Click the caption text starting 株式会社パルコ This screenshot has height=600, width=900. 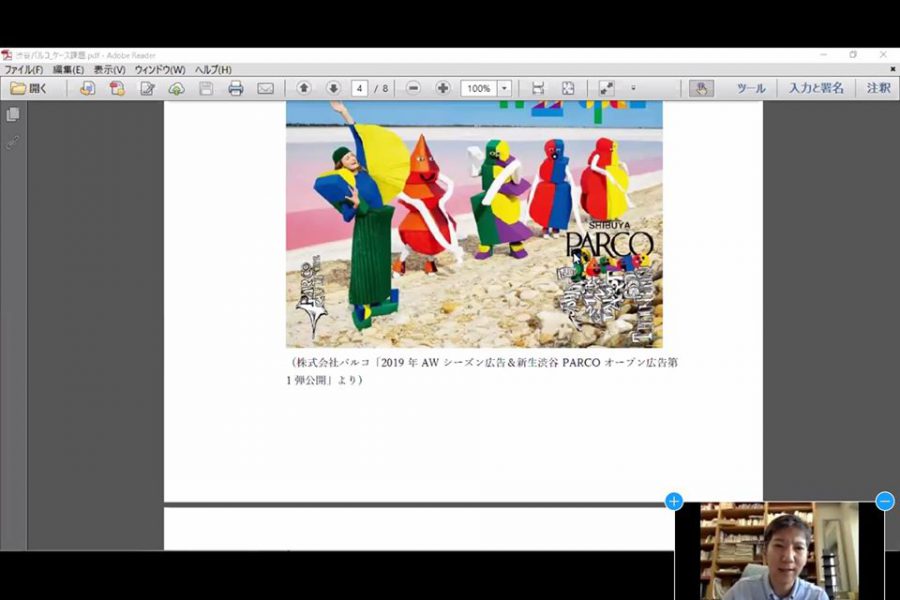click(482, 371)
